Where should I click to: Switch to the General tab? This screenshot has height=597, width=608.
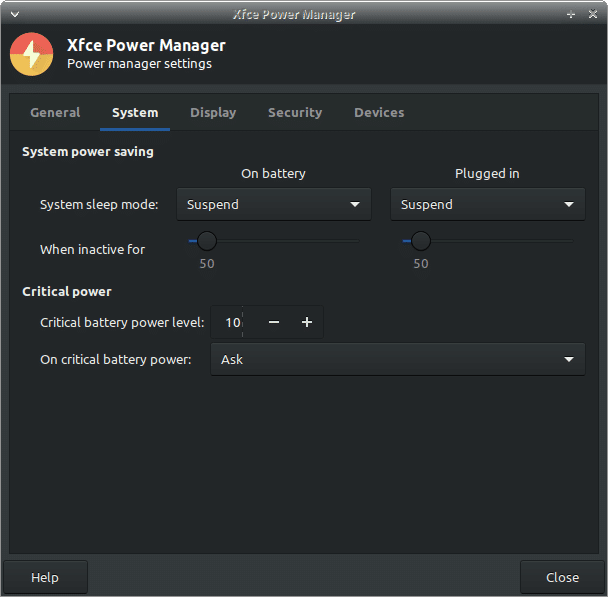click(x=55, y=113)
